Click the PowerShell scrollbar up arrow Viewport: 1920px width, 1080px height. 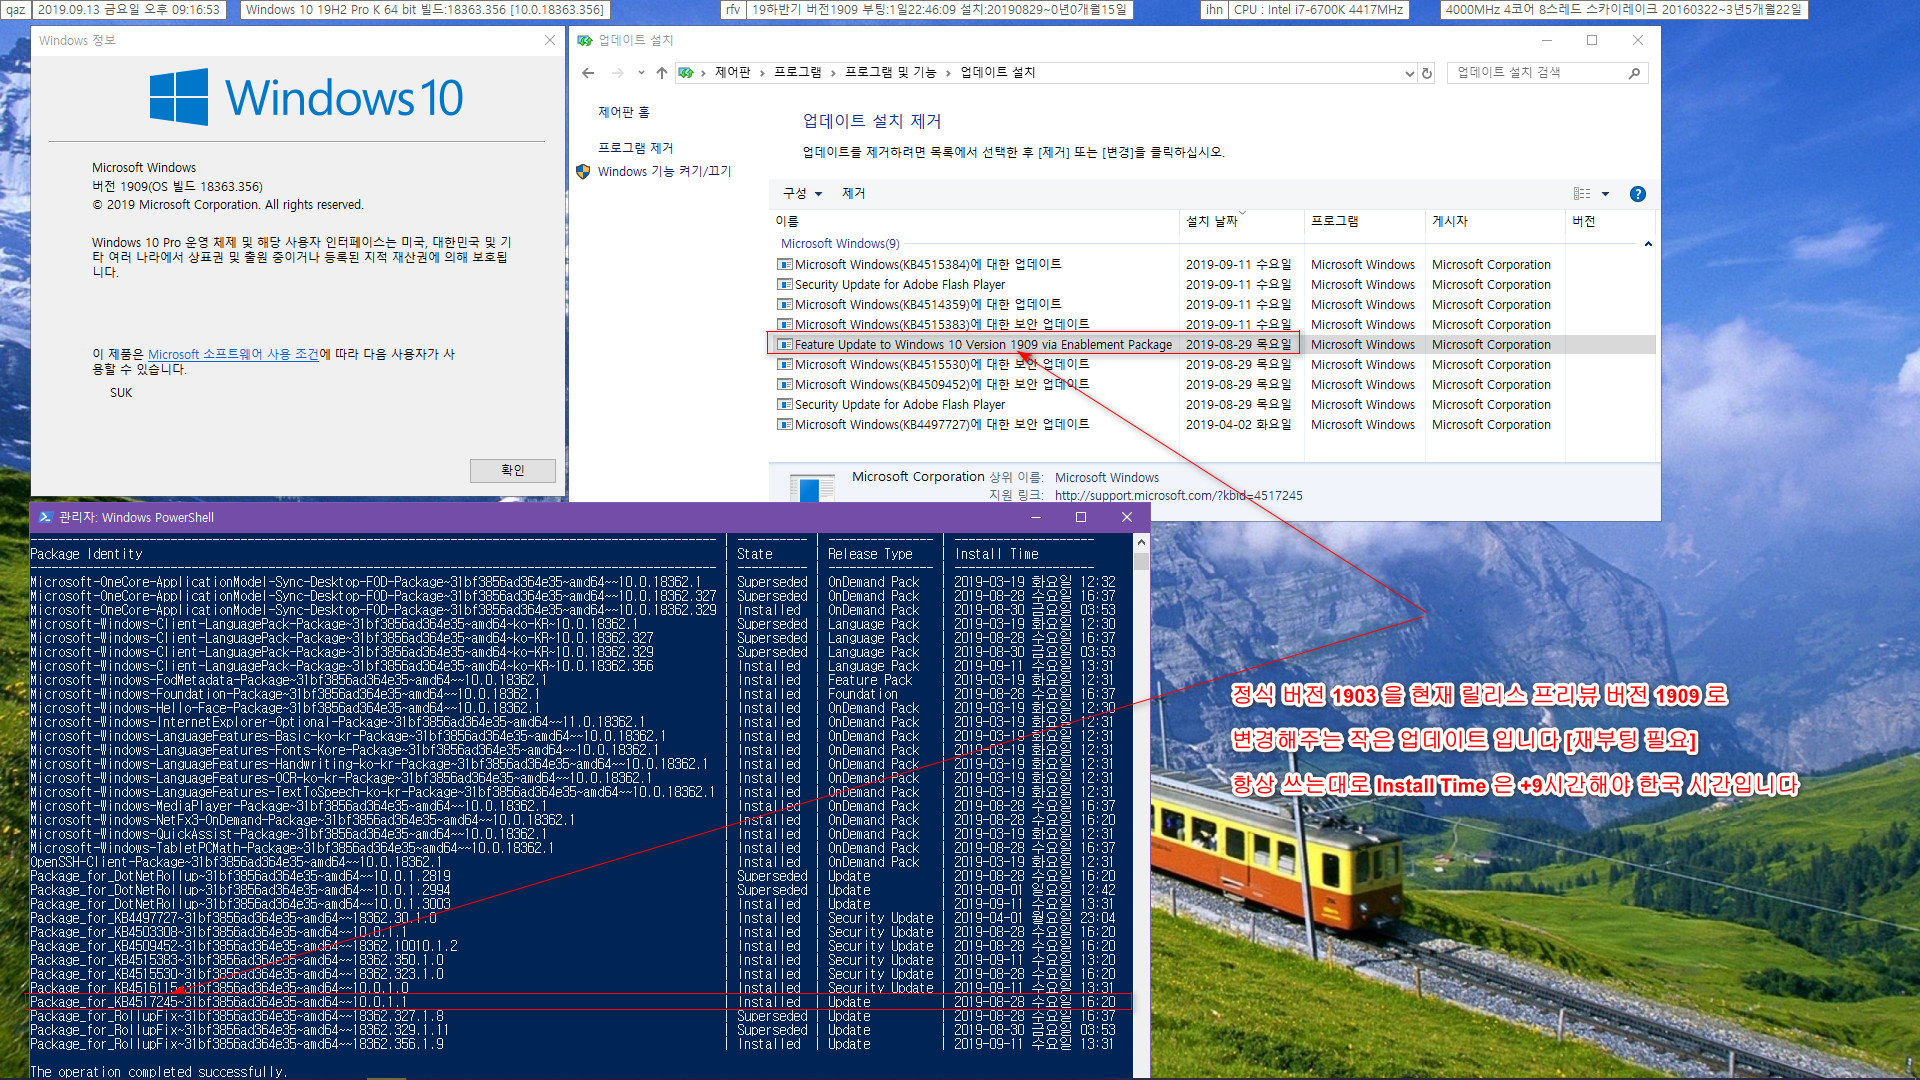pos(1141,542)
